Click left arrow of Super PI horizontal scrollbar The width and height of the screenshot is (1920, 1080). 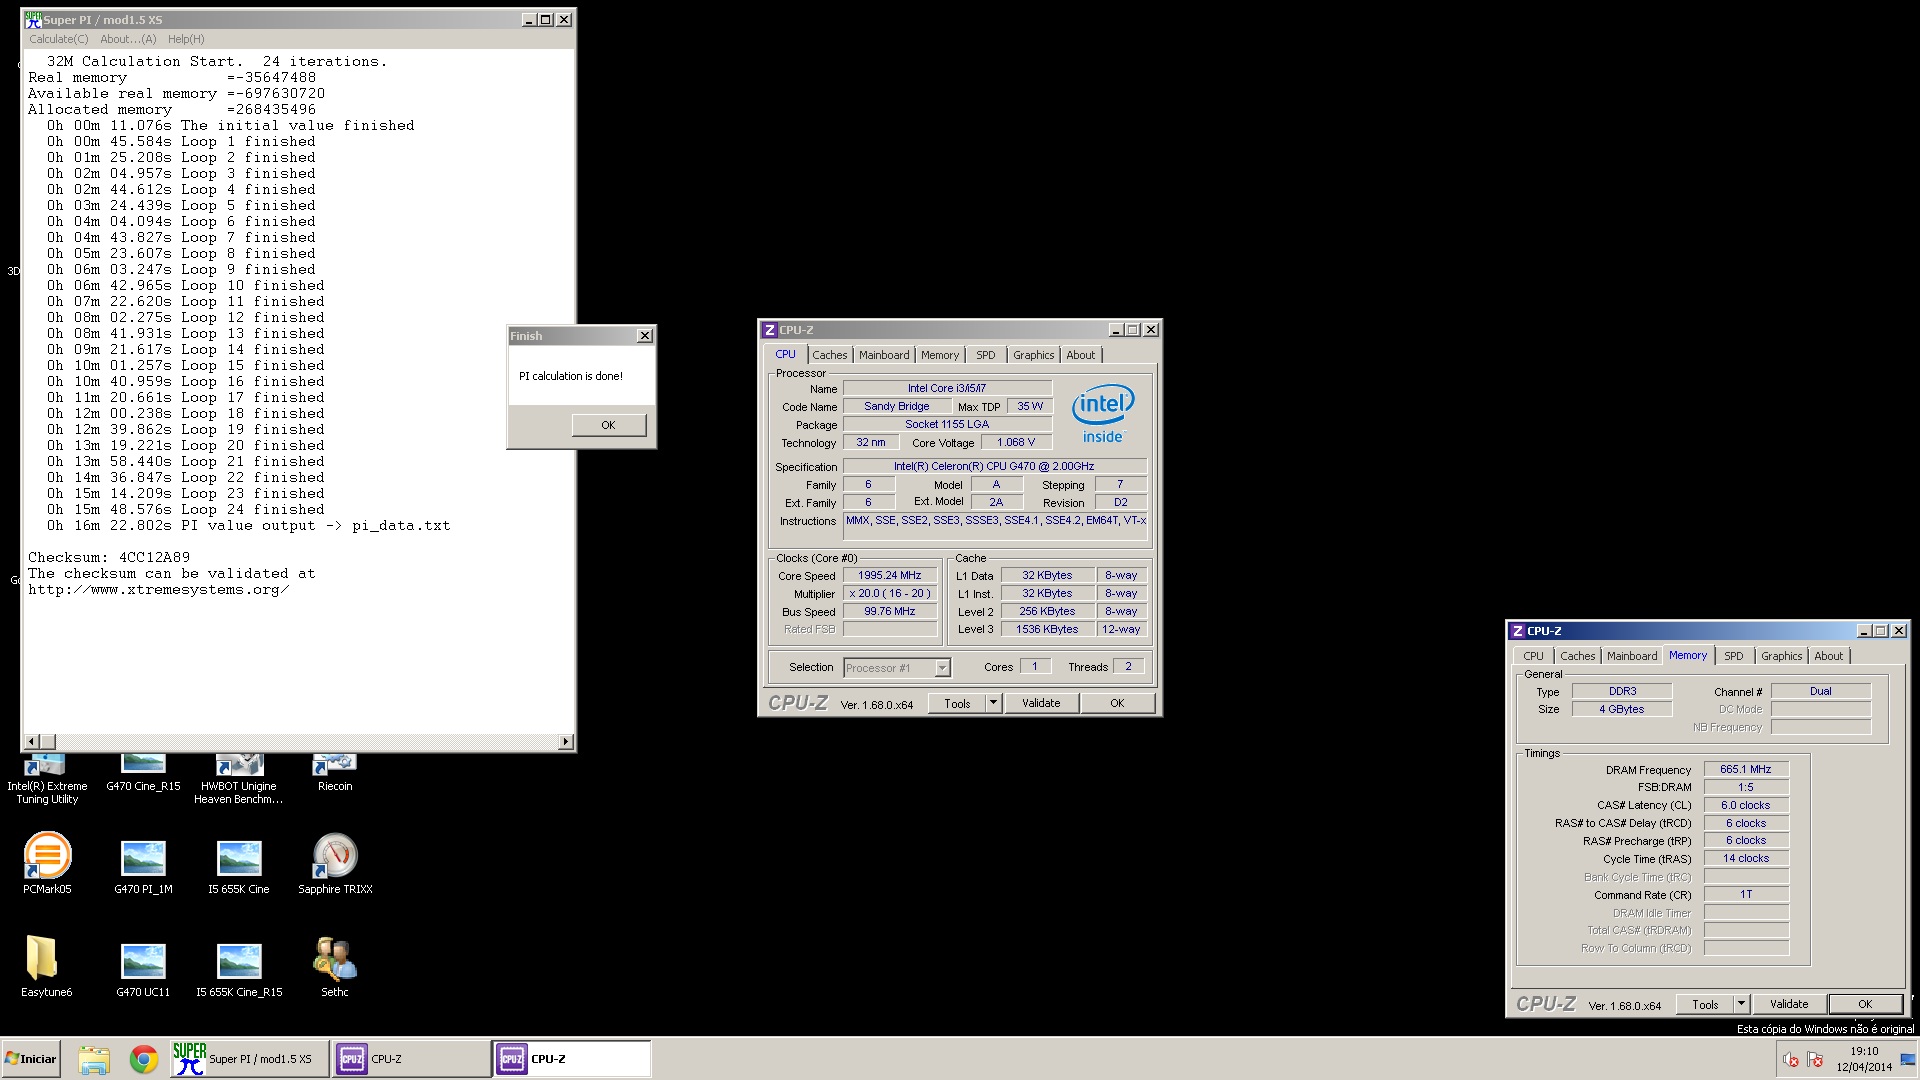[31, 741]
